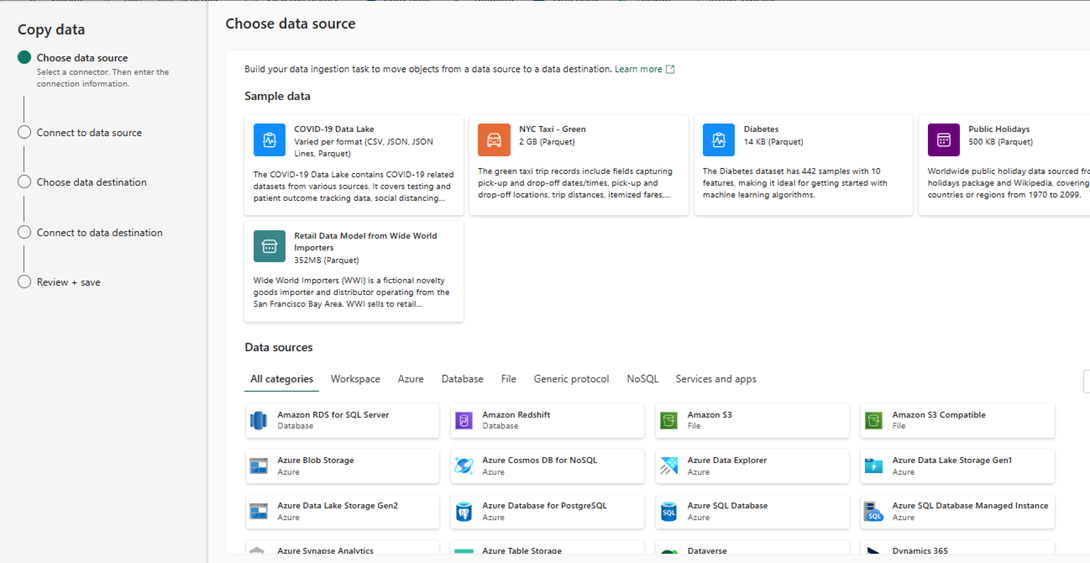
Task: Choose the Amazon S3 Compatible connector label
Action: pyautogui.click(x=938, y=415)
